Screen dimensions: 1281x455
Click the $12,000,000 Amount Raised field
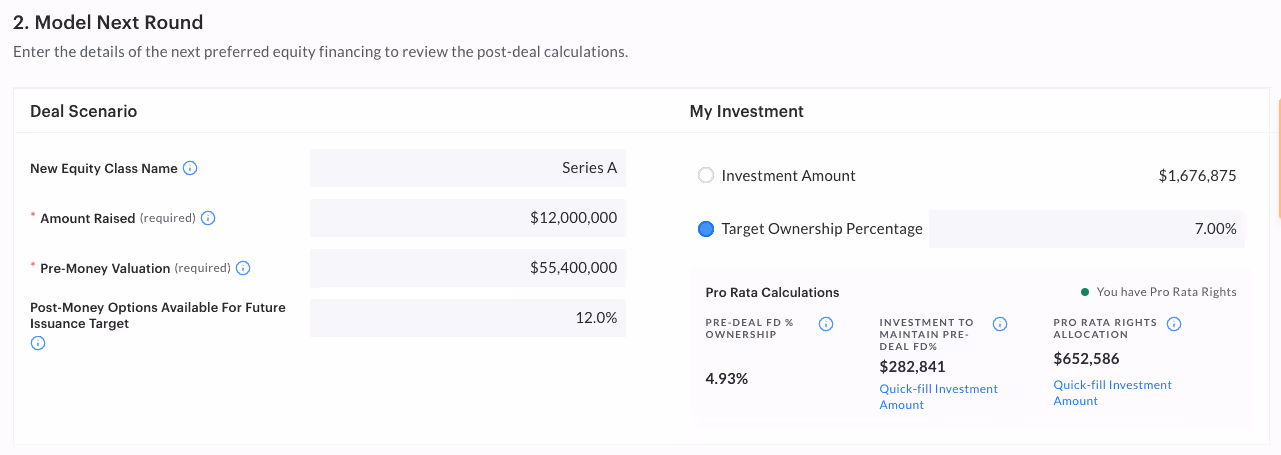468,218
